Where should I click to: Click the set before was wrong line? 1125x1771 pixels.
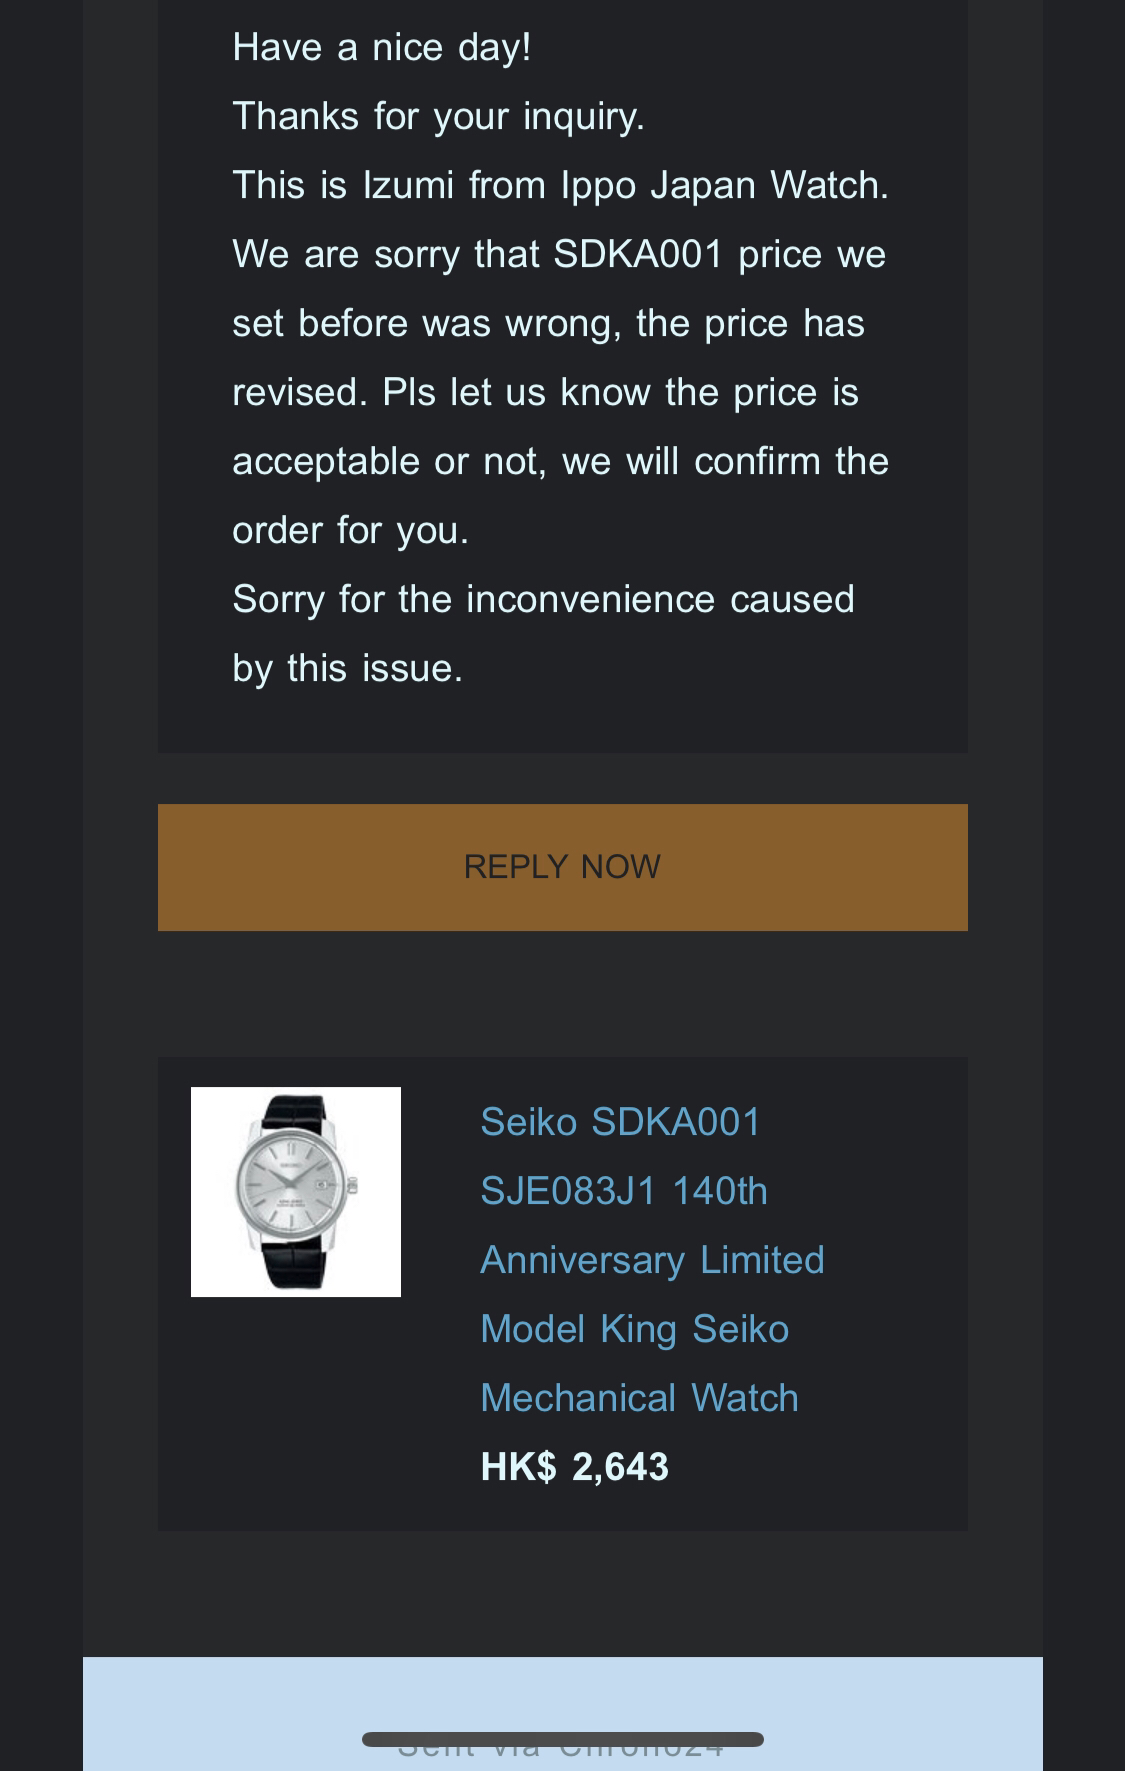coord(548,323)
